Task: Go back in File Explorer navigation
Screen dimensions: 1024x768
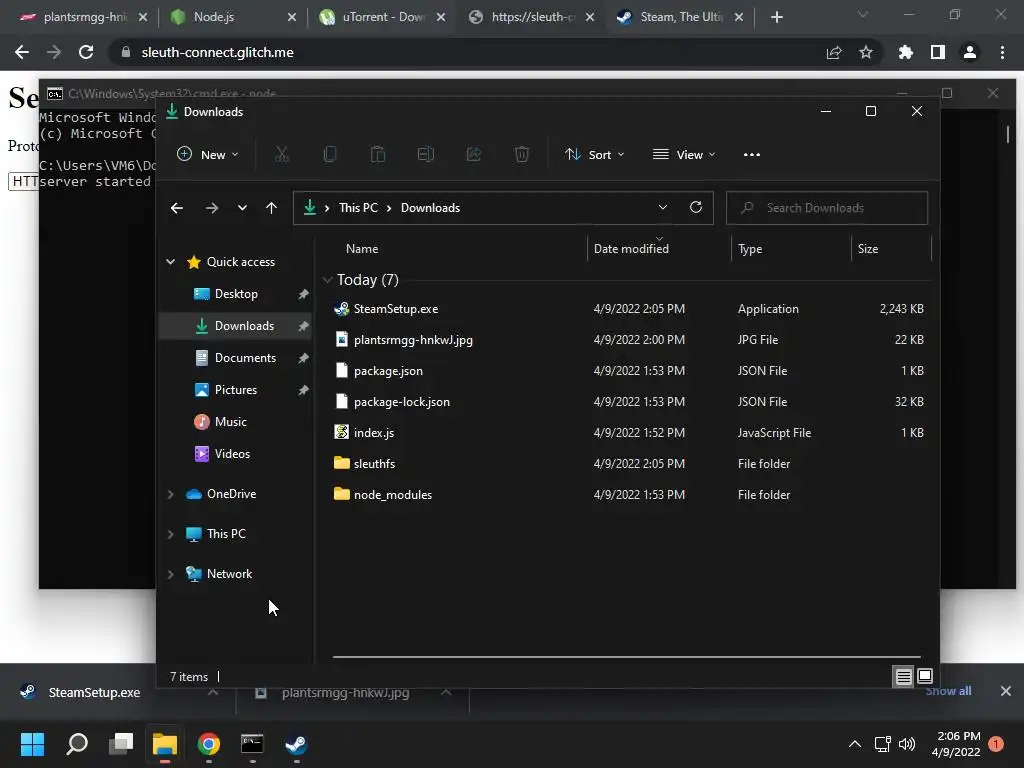Action: [x=177, y=208]
